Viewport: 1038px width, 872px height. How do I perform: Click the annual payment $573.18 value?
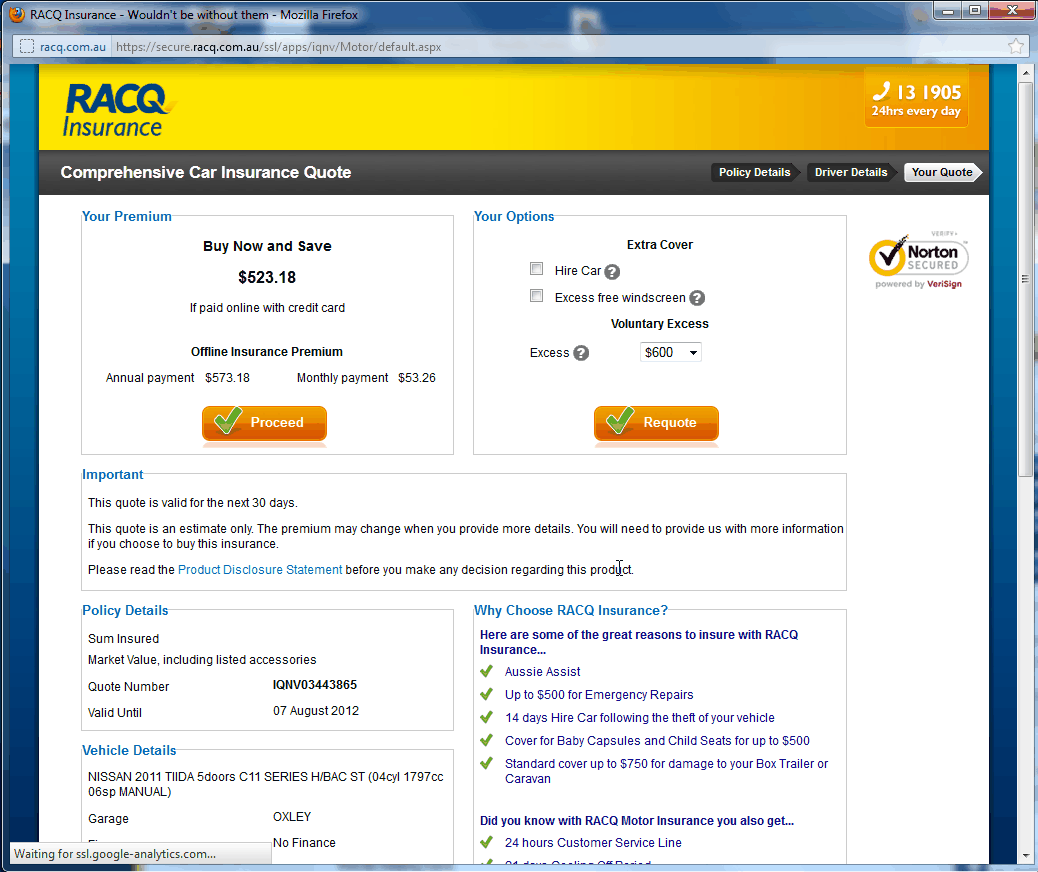[x=227, y=378]
